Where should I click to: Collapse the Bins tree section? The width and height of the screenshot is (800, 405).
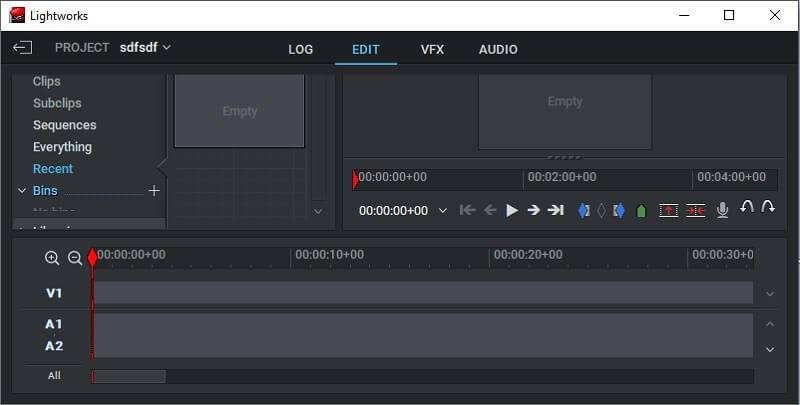point(22,190)
